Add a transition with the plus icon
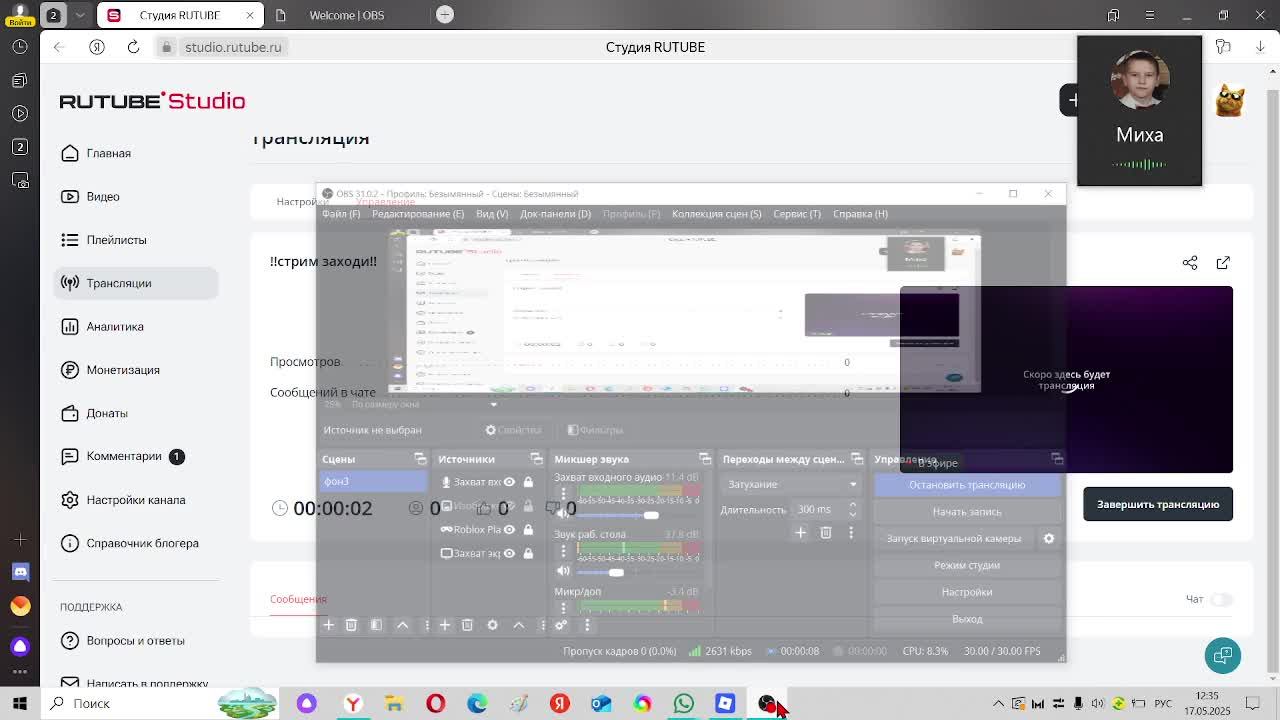Viewport: 1280px width, 720px height. [800, 533]
